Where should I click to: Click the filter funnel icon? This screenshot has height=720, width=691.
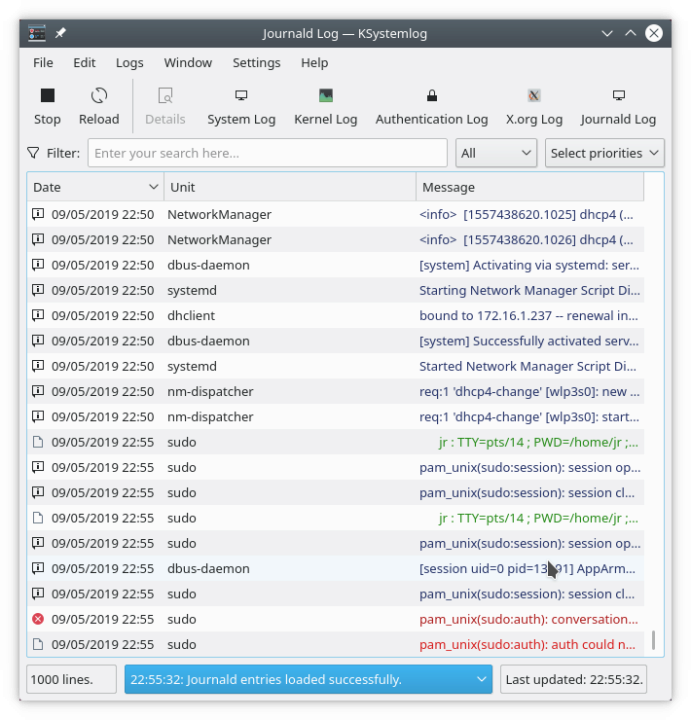34,153
